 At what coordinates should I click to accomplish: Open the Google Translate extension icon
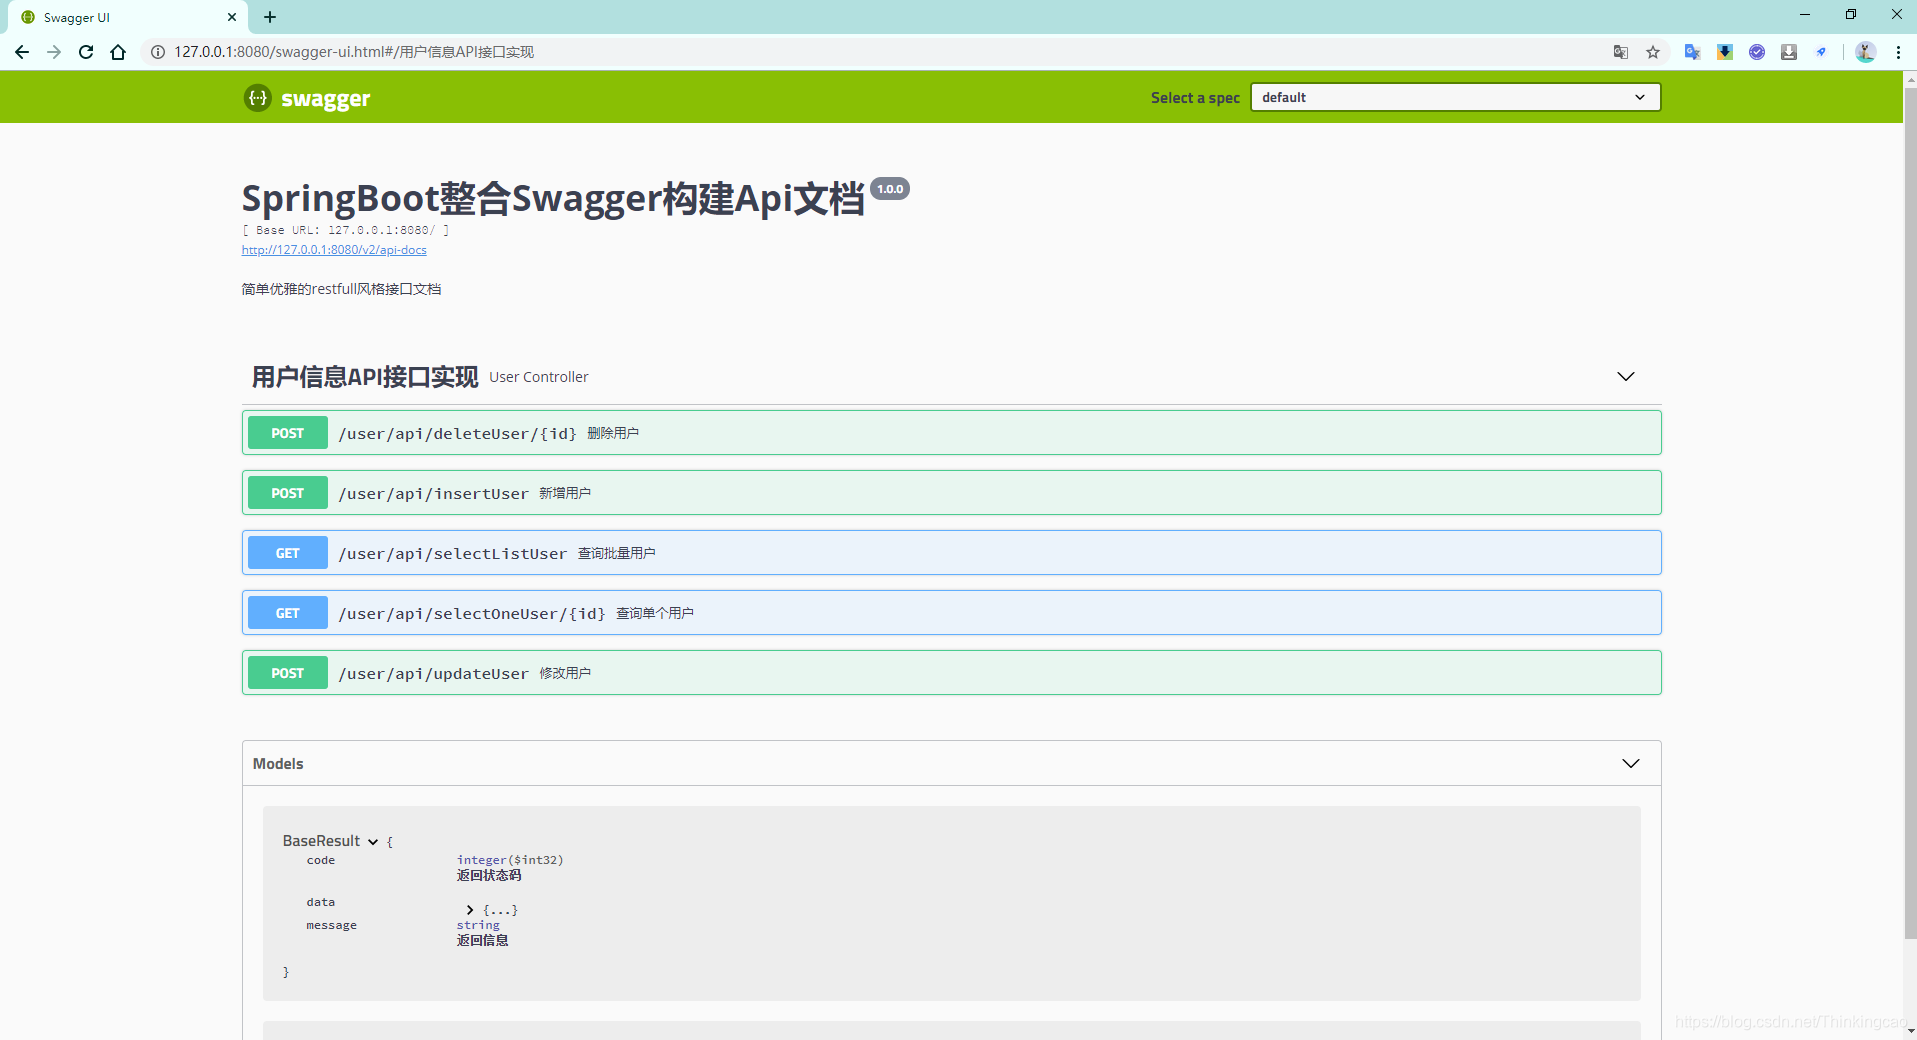tap(1692, 52)
